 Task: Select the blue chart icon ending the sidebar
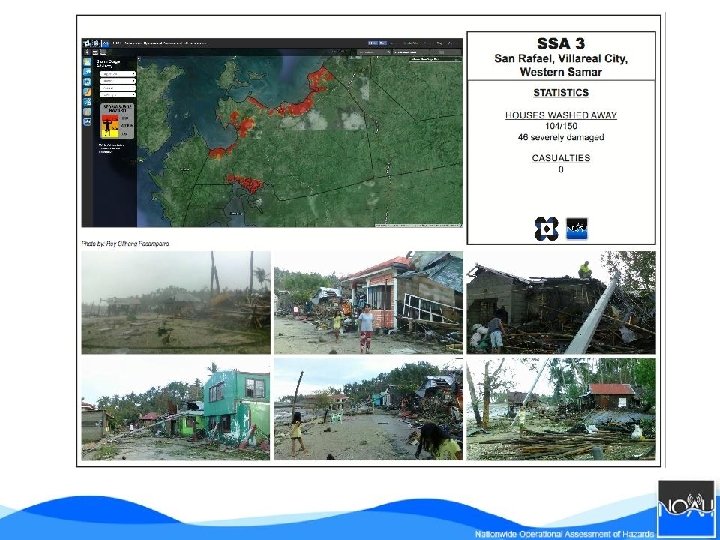coord(87,122)
